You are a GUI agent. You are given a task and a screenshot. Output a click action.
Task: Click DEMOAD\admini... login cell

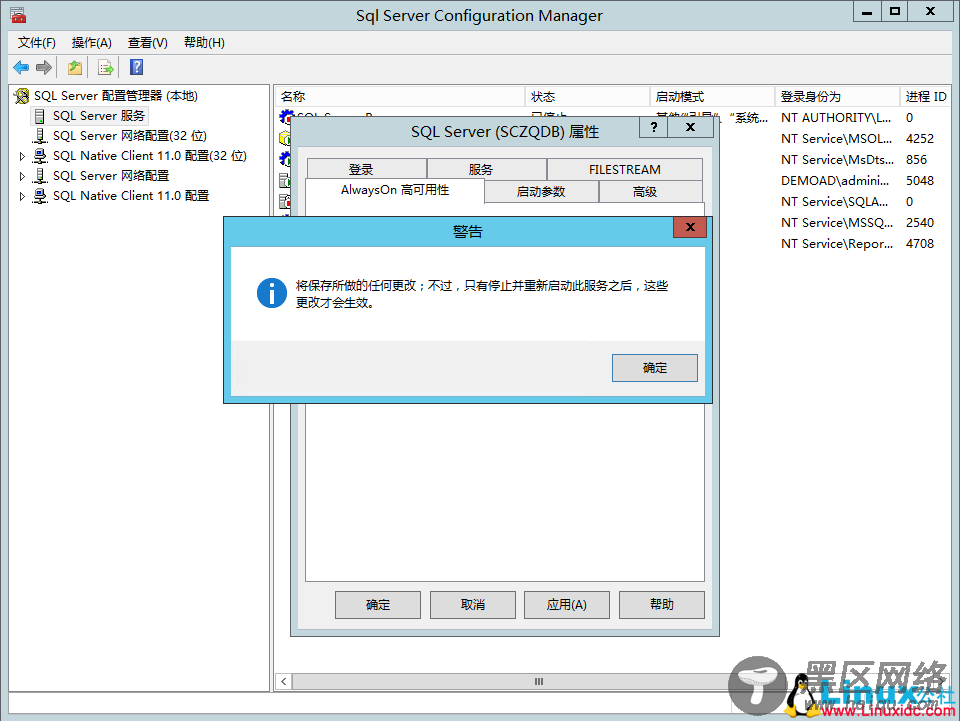[835, 181]
